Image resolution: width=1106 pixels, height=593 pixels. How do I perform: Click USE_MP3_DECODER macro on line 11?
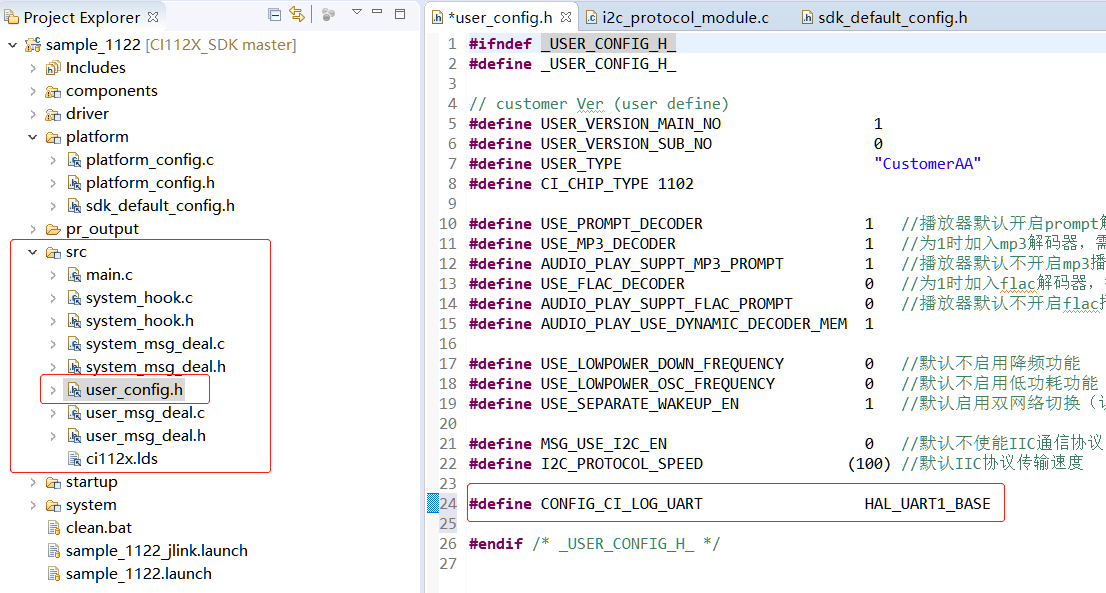pos(608,244)
